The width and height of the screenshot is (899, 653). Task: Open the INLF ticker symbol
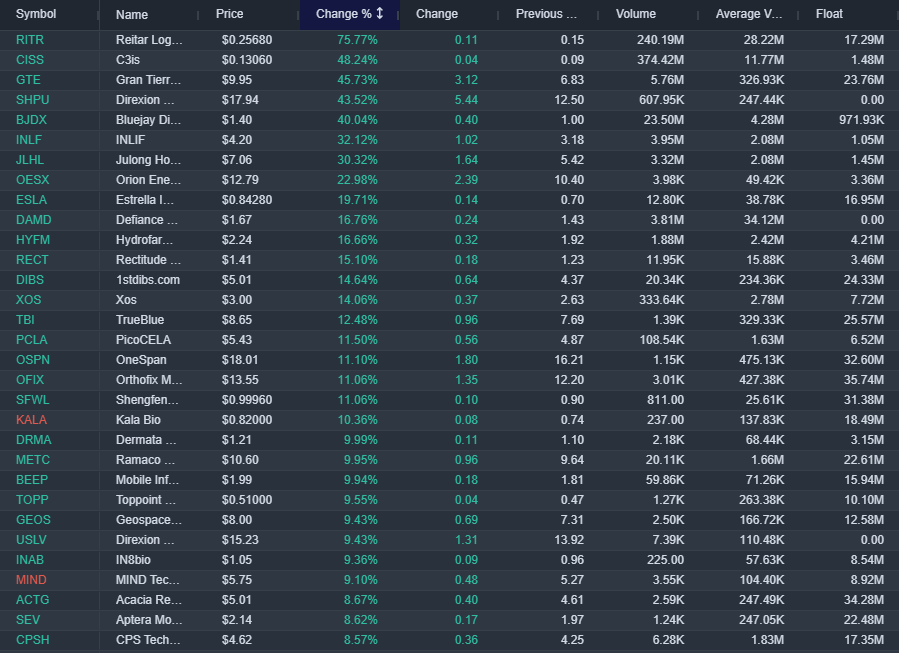pos(29,140)
